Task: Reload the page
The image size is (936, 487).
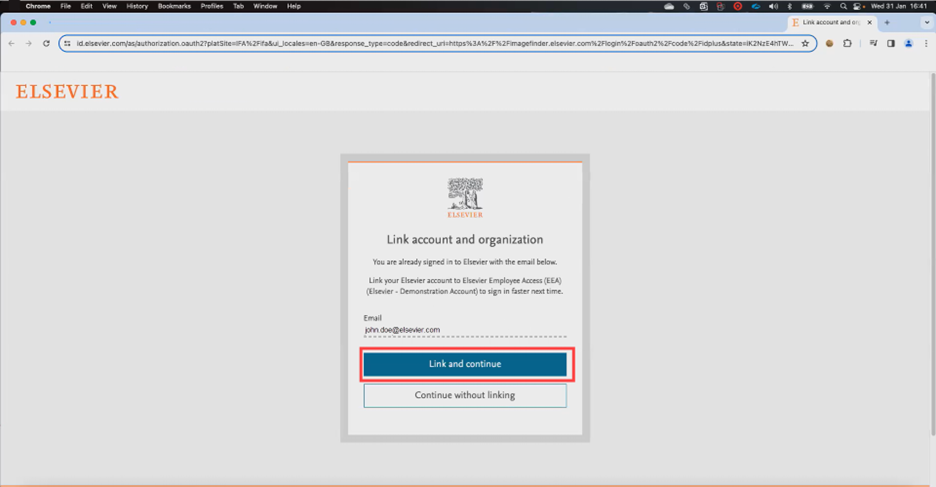Action: point(46,43)
